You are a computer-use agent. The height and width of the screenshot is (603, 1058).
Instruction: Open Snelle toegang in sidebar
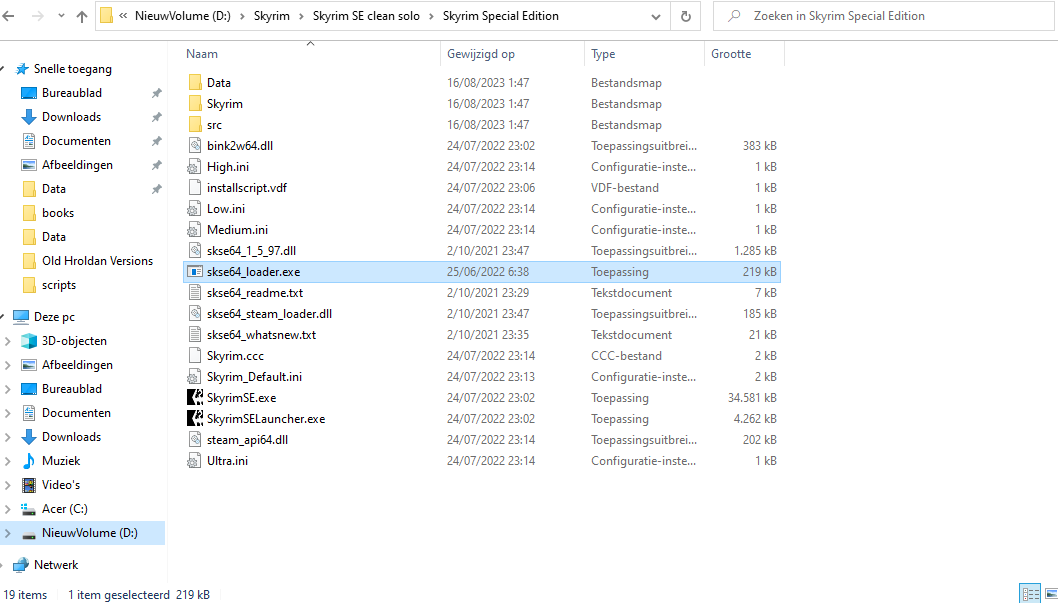[x=72, y=69]
